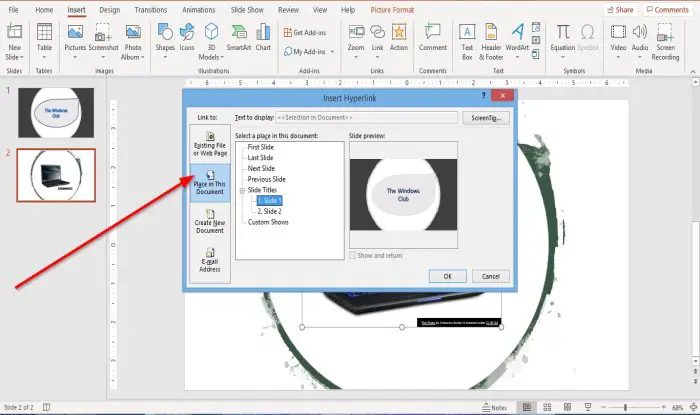Start Screen Recording from Media group
The image size is (700, 415).
pyautogui.click(x=665, y=42)
